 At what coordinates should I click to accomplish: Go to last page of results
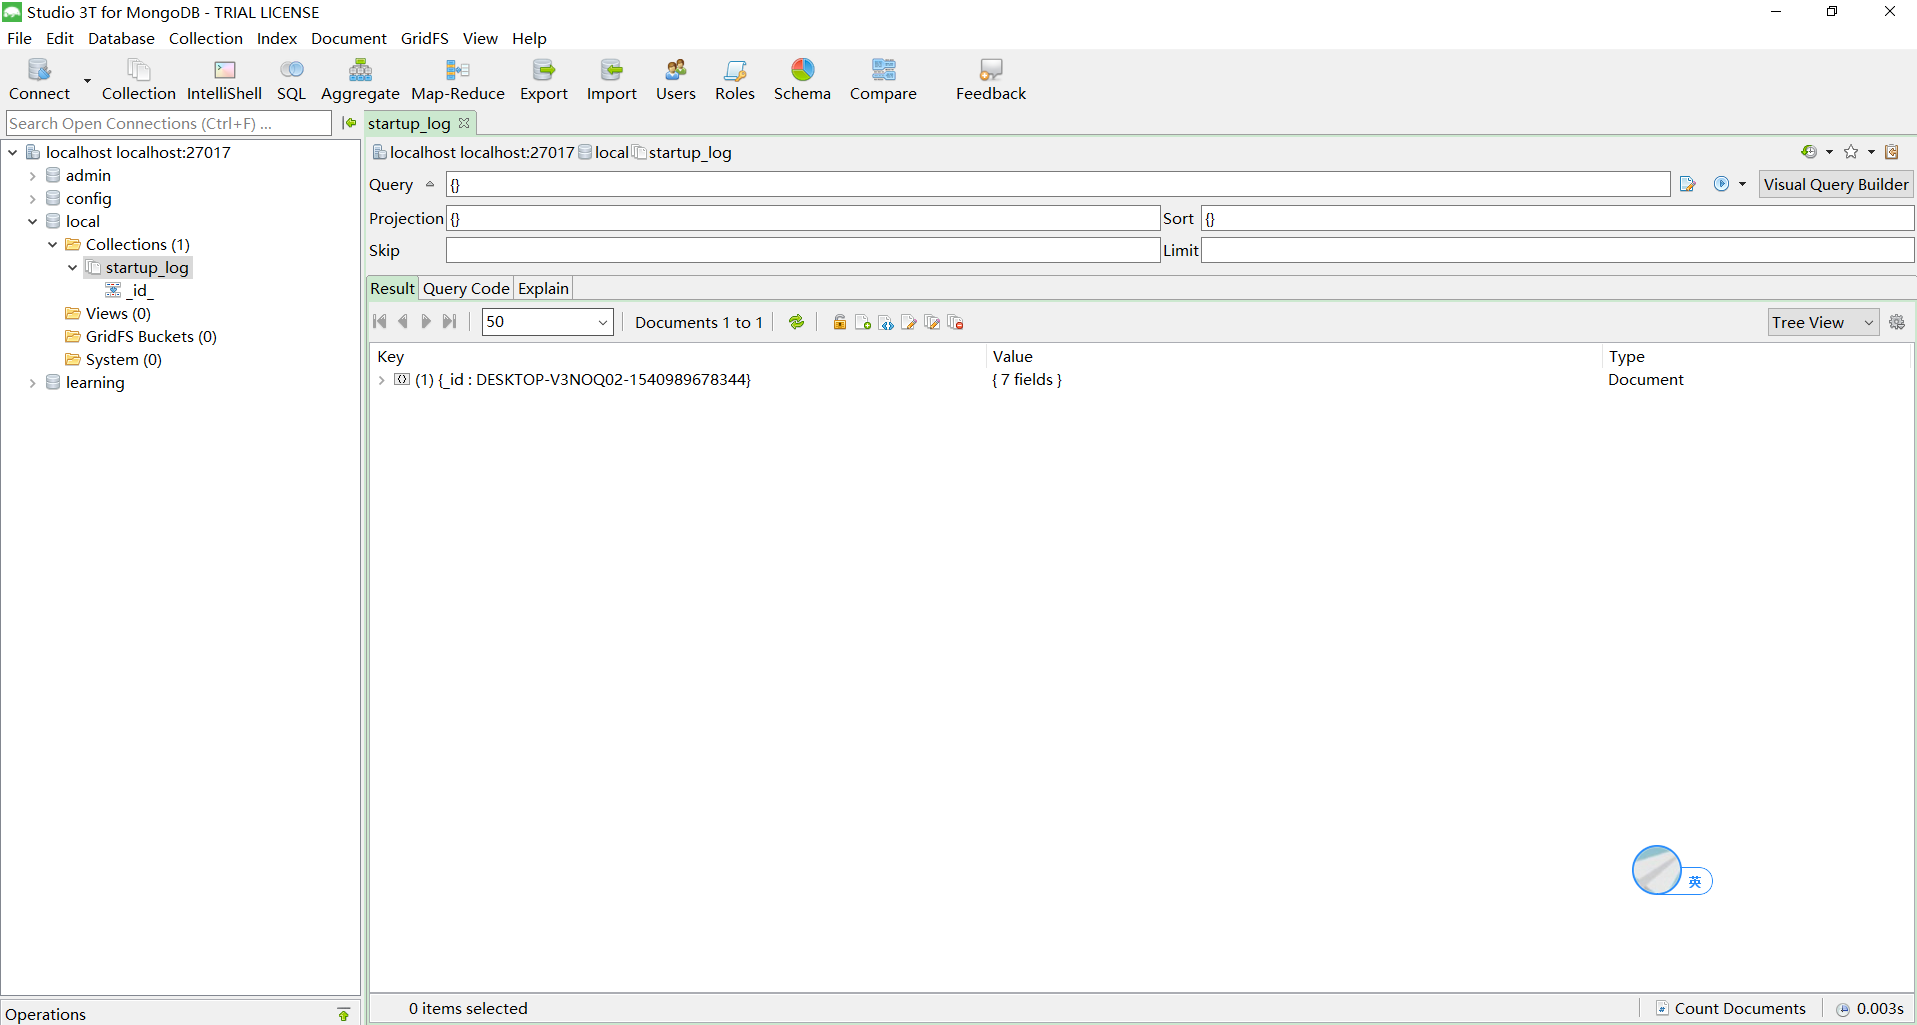[x=449, y=321]
